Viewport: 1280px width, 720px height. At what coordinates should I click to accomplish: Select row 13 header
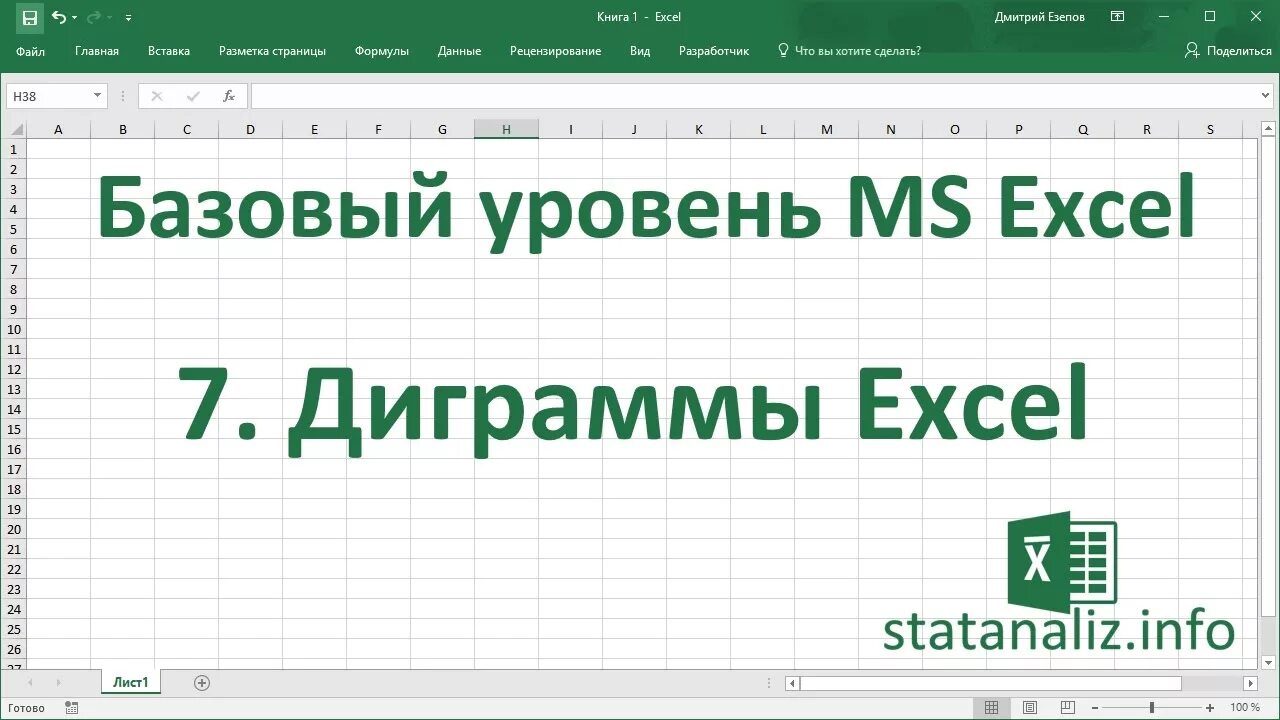(14, 389)
